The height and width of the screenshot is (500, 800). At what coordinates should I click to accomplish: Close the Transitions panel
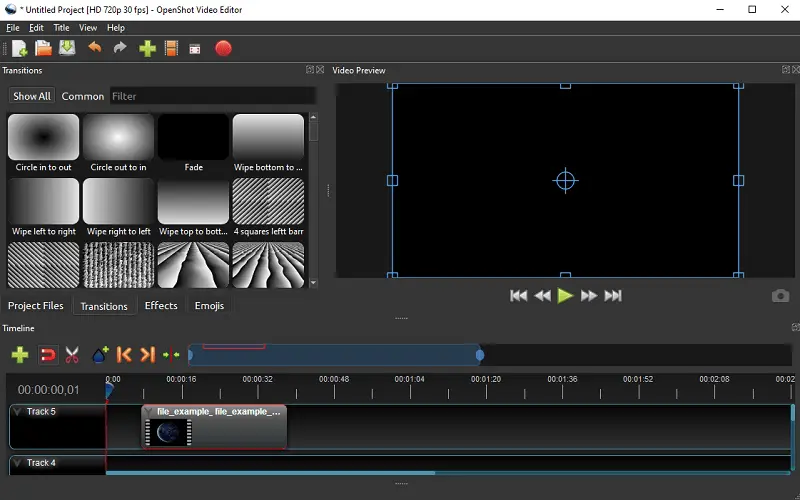click(320, 69)
